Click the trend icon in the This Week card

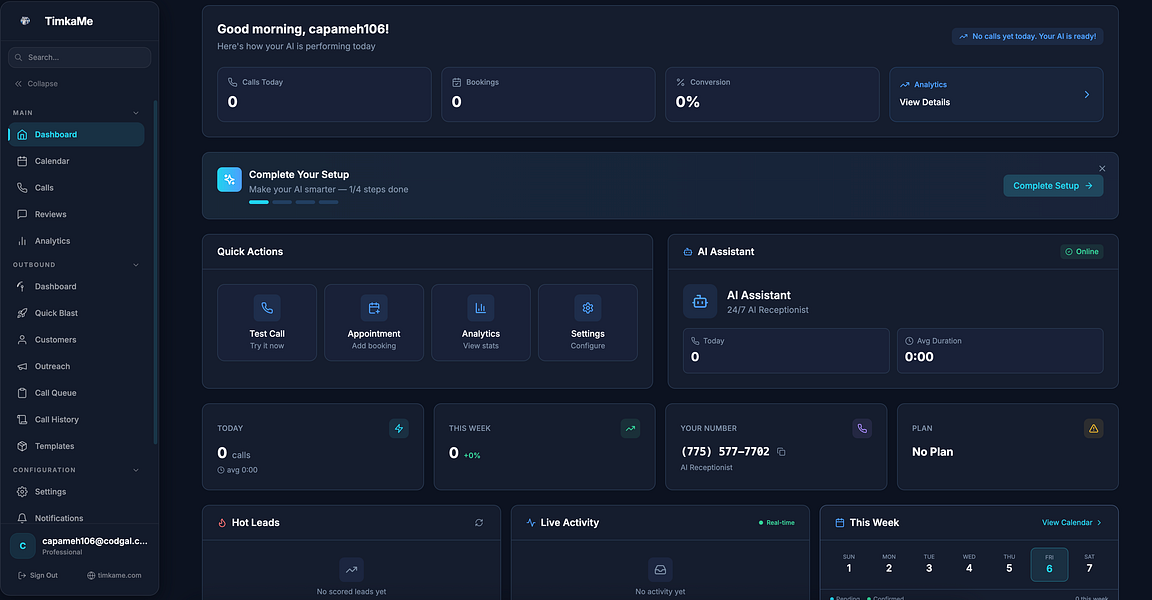(x=630, y=428)
